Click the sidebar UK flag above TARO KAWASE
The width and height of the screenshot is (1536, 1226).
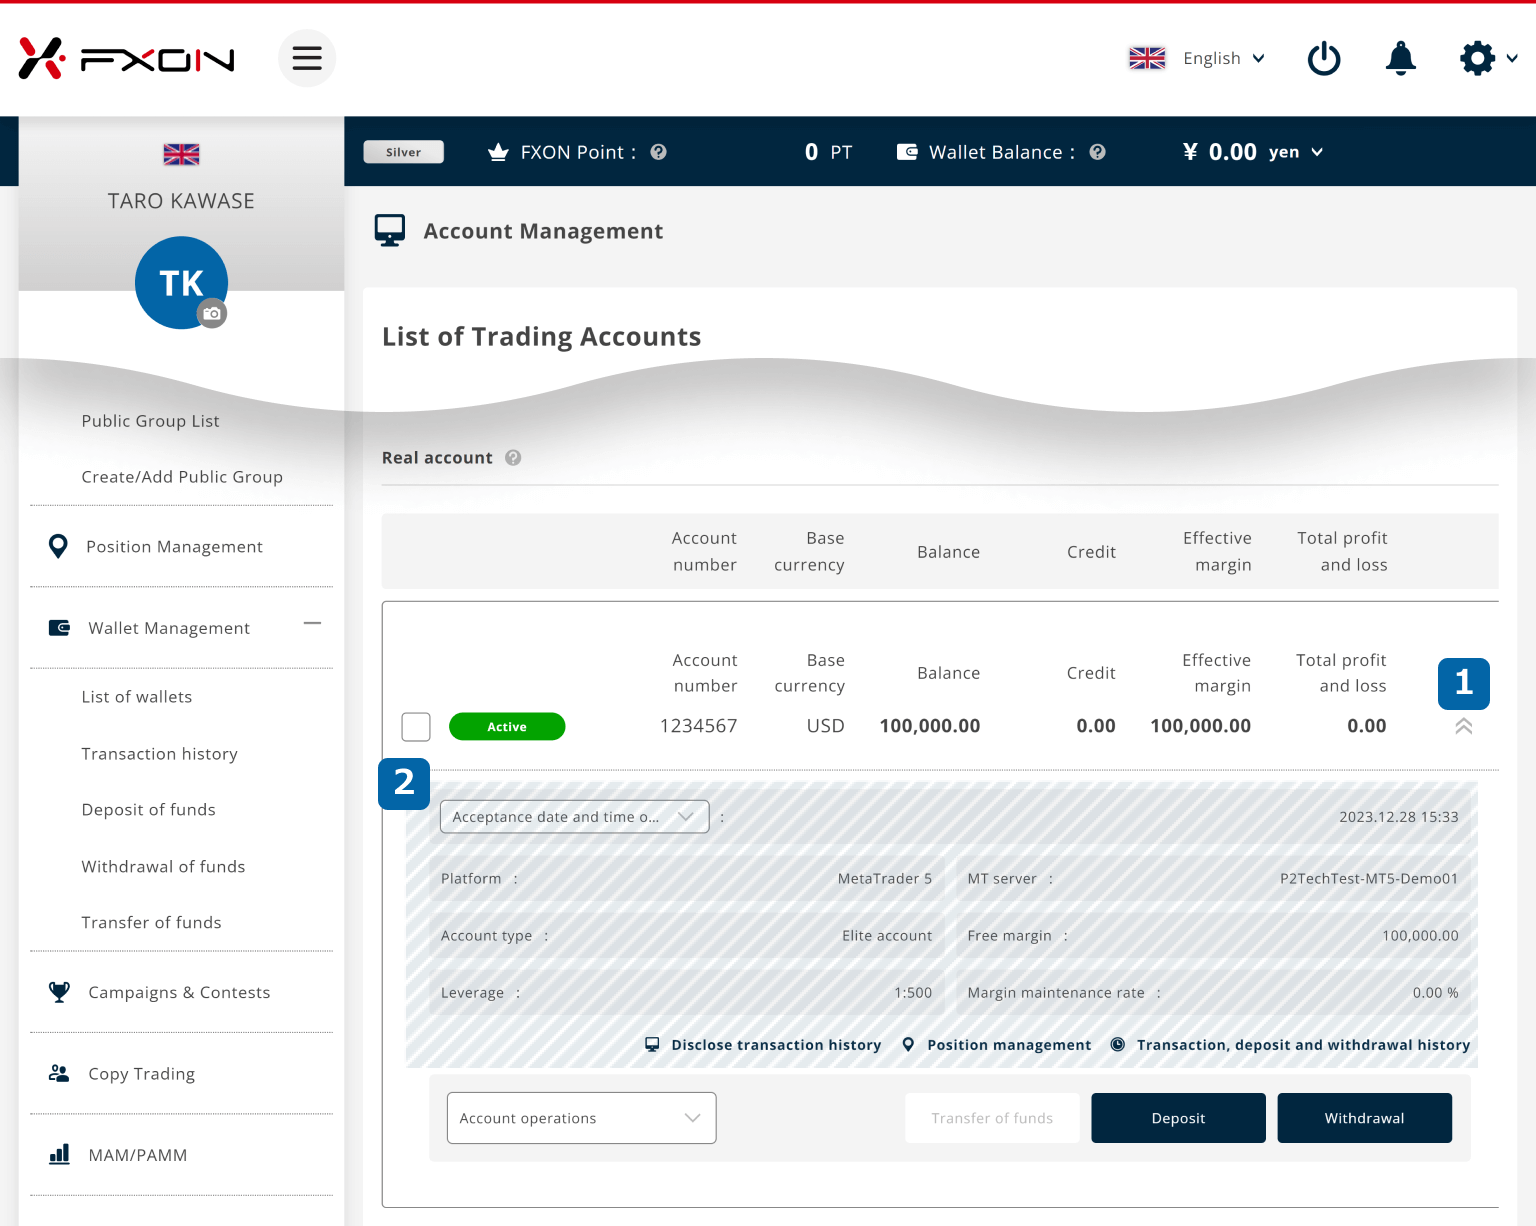pos(181,154)
